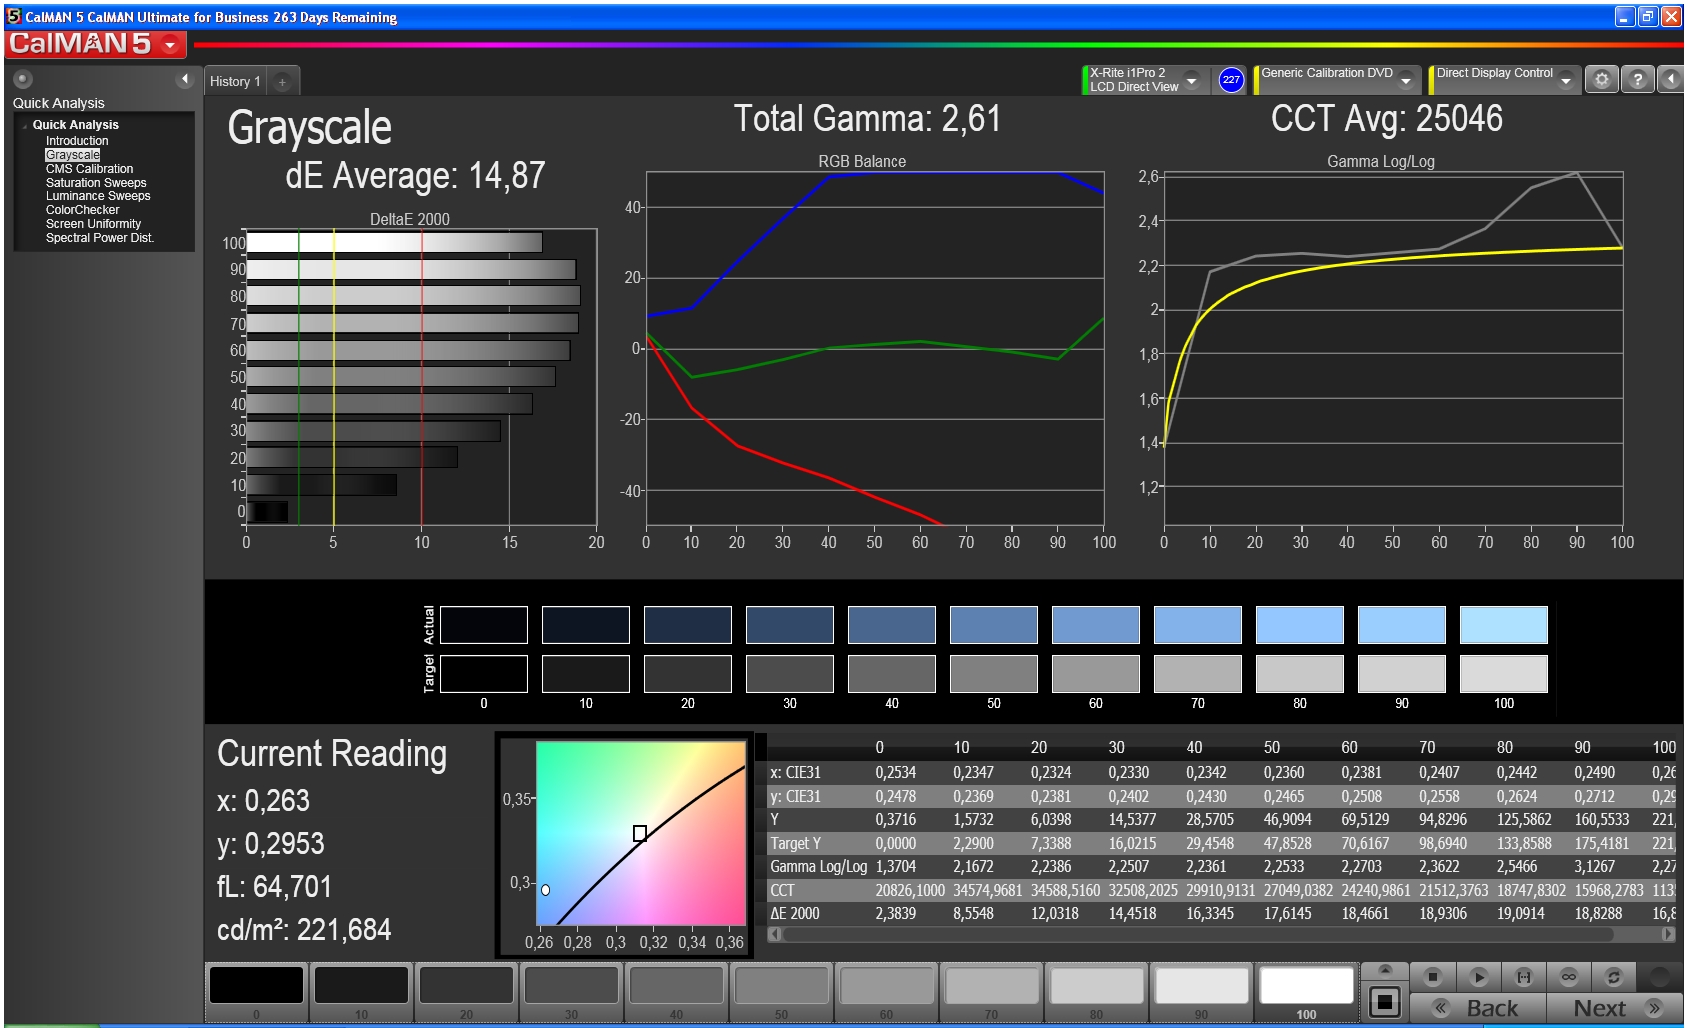The height and width of the screenshot is (1028, 1688).
Task: Click the double-right chevron on the Next button
Action: coord(1654,1008)
